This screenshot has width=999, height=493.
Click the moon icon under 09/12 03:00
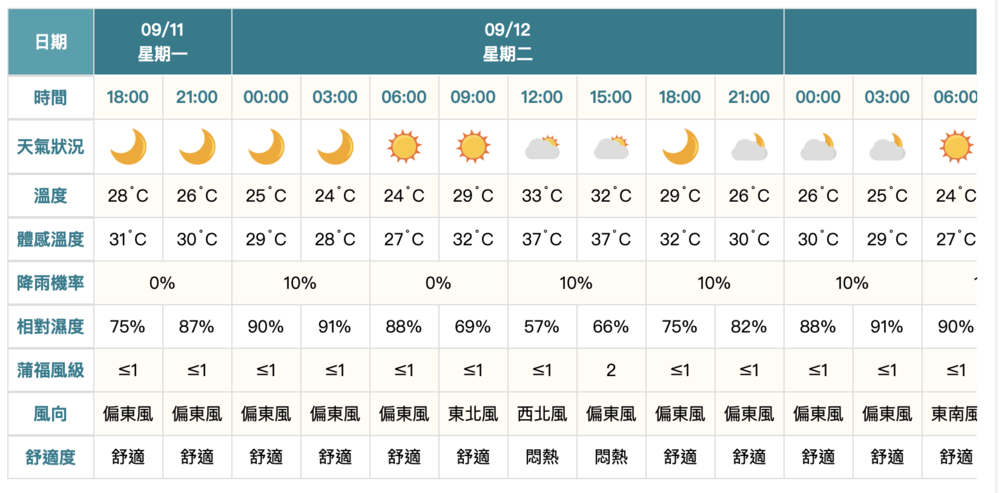pos(335,147)
